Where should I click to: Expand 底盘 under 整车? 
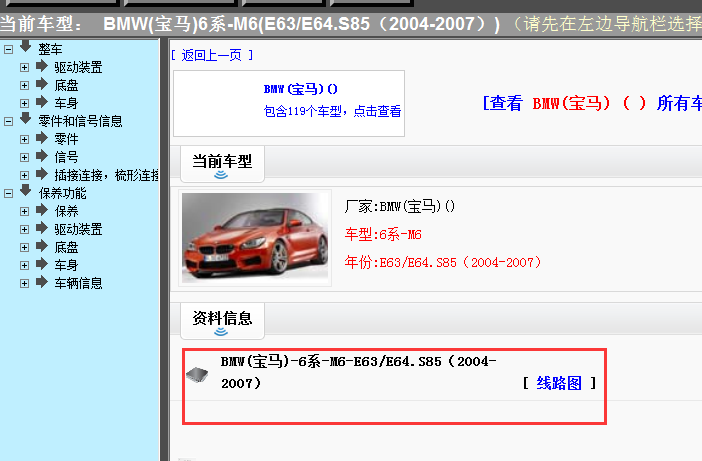click(24, 85)
